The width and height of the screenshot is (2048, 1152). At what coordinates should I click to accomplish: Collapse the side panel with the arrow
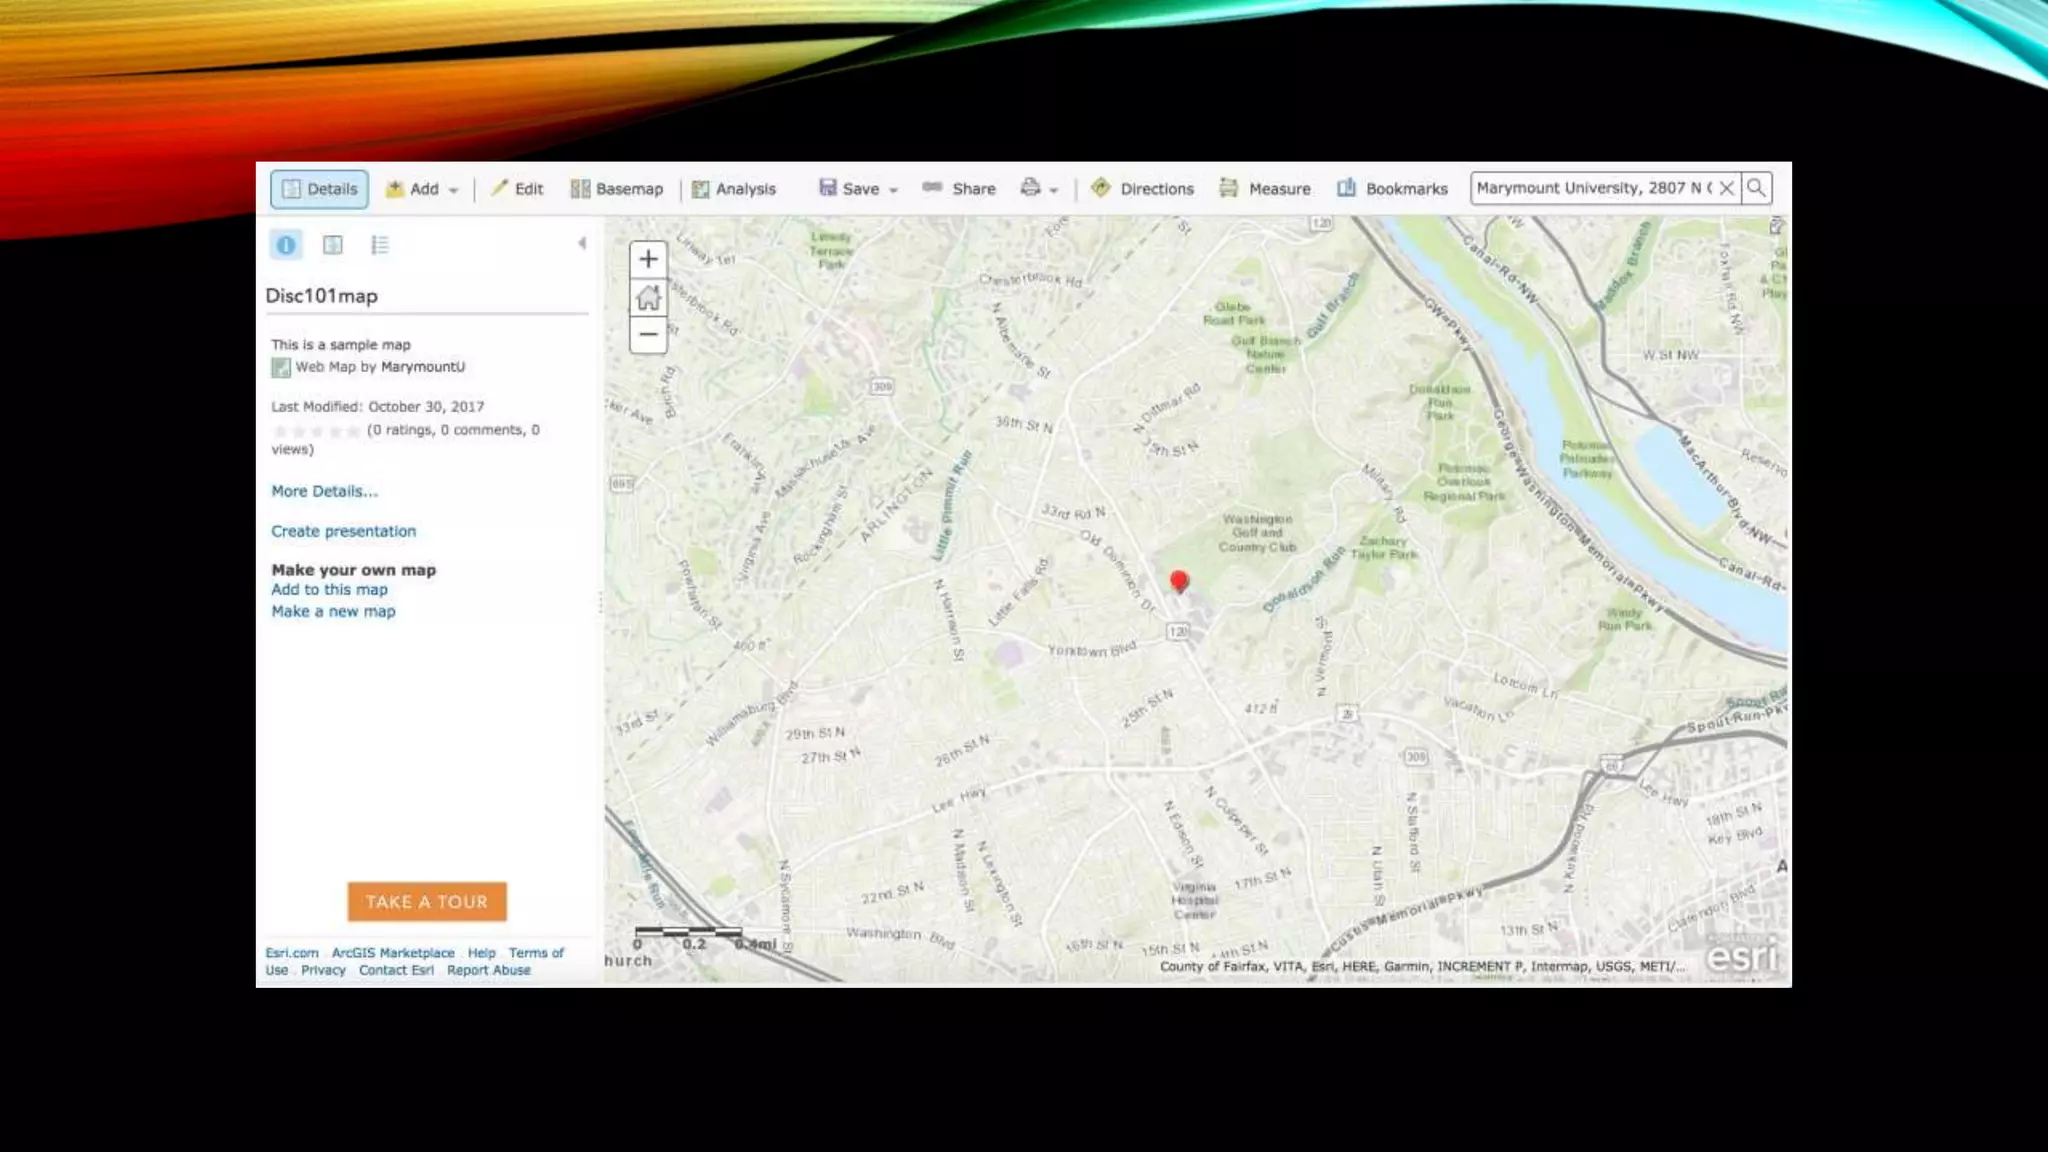pos(582,243)
